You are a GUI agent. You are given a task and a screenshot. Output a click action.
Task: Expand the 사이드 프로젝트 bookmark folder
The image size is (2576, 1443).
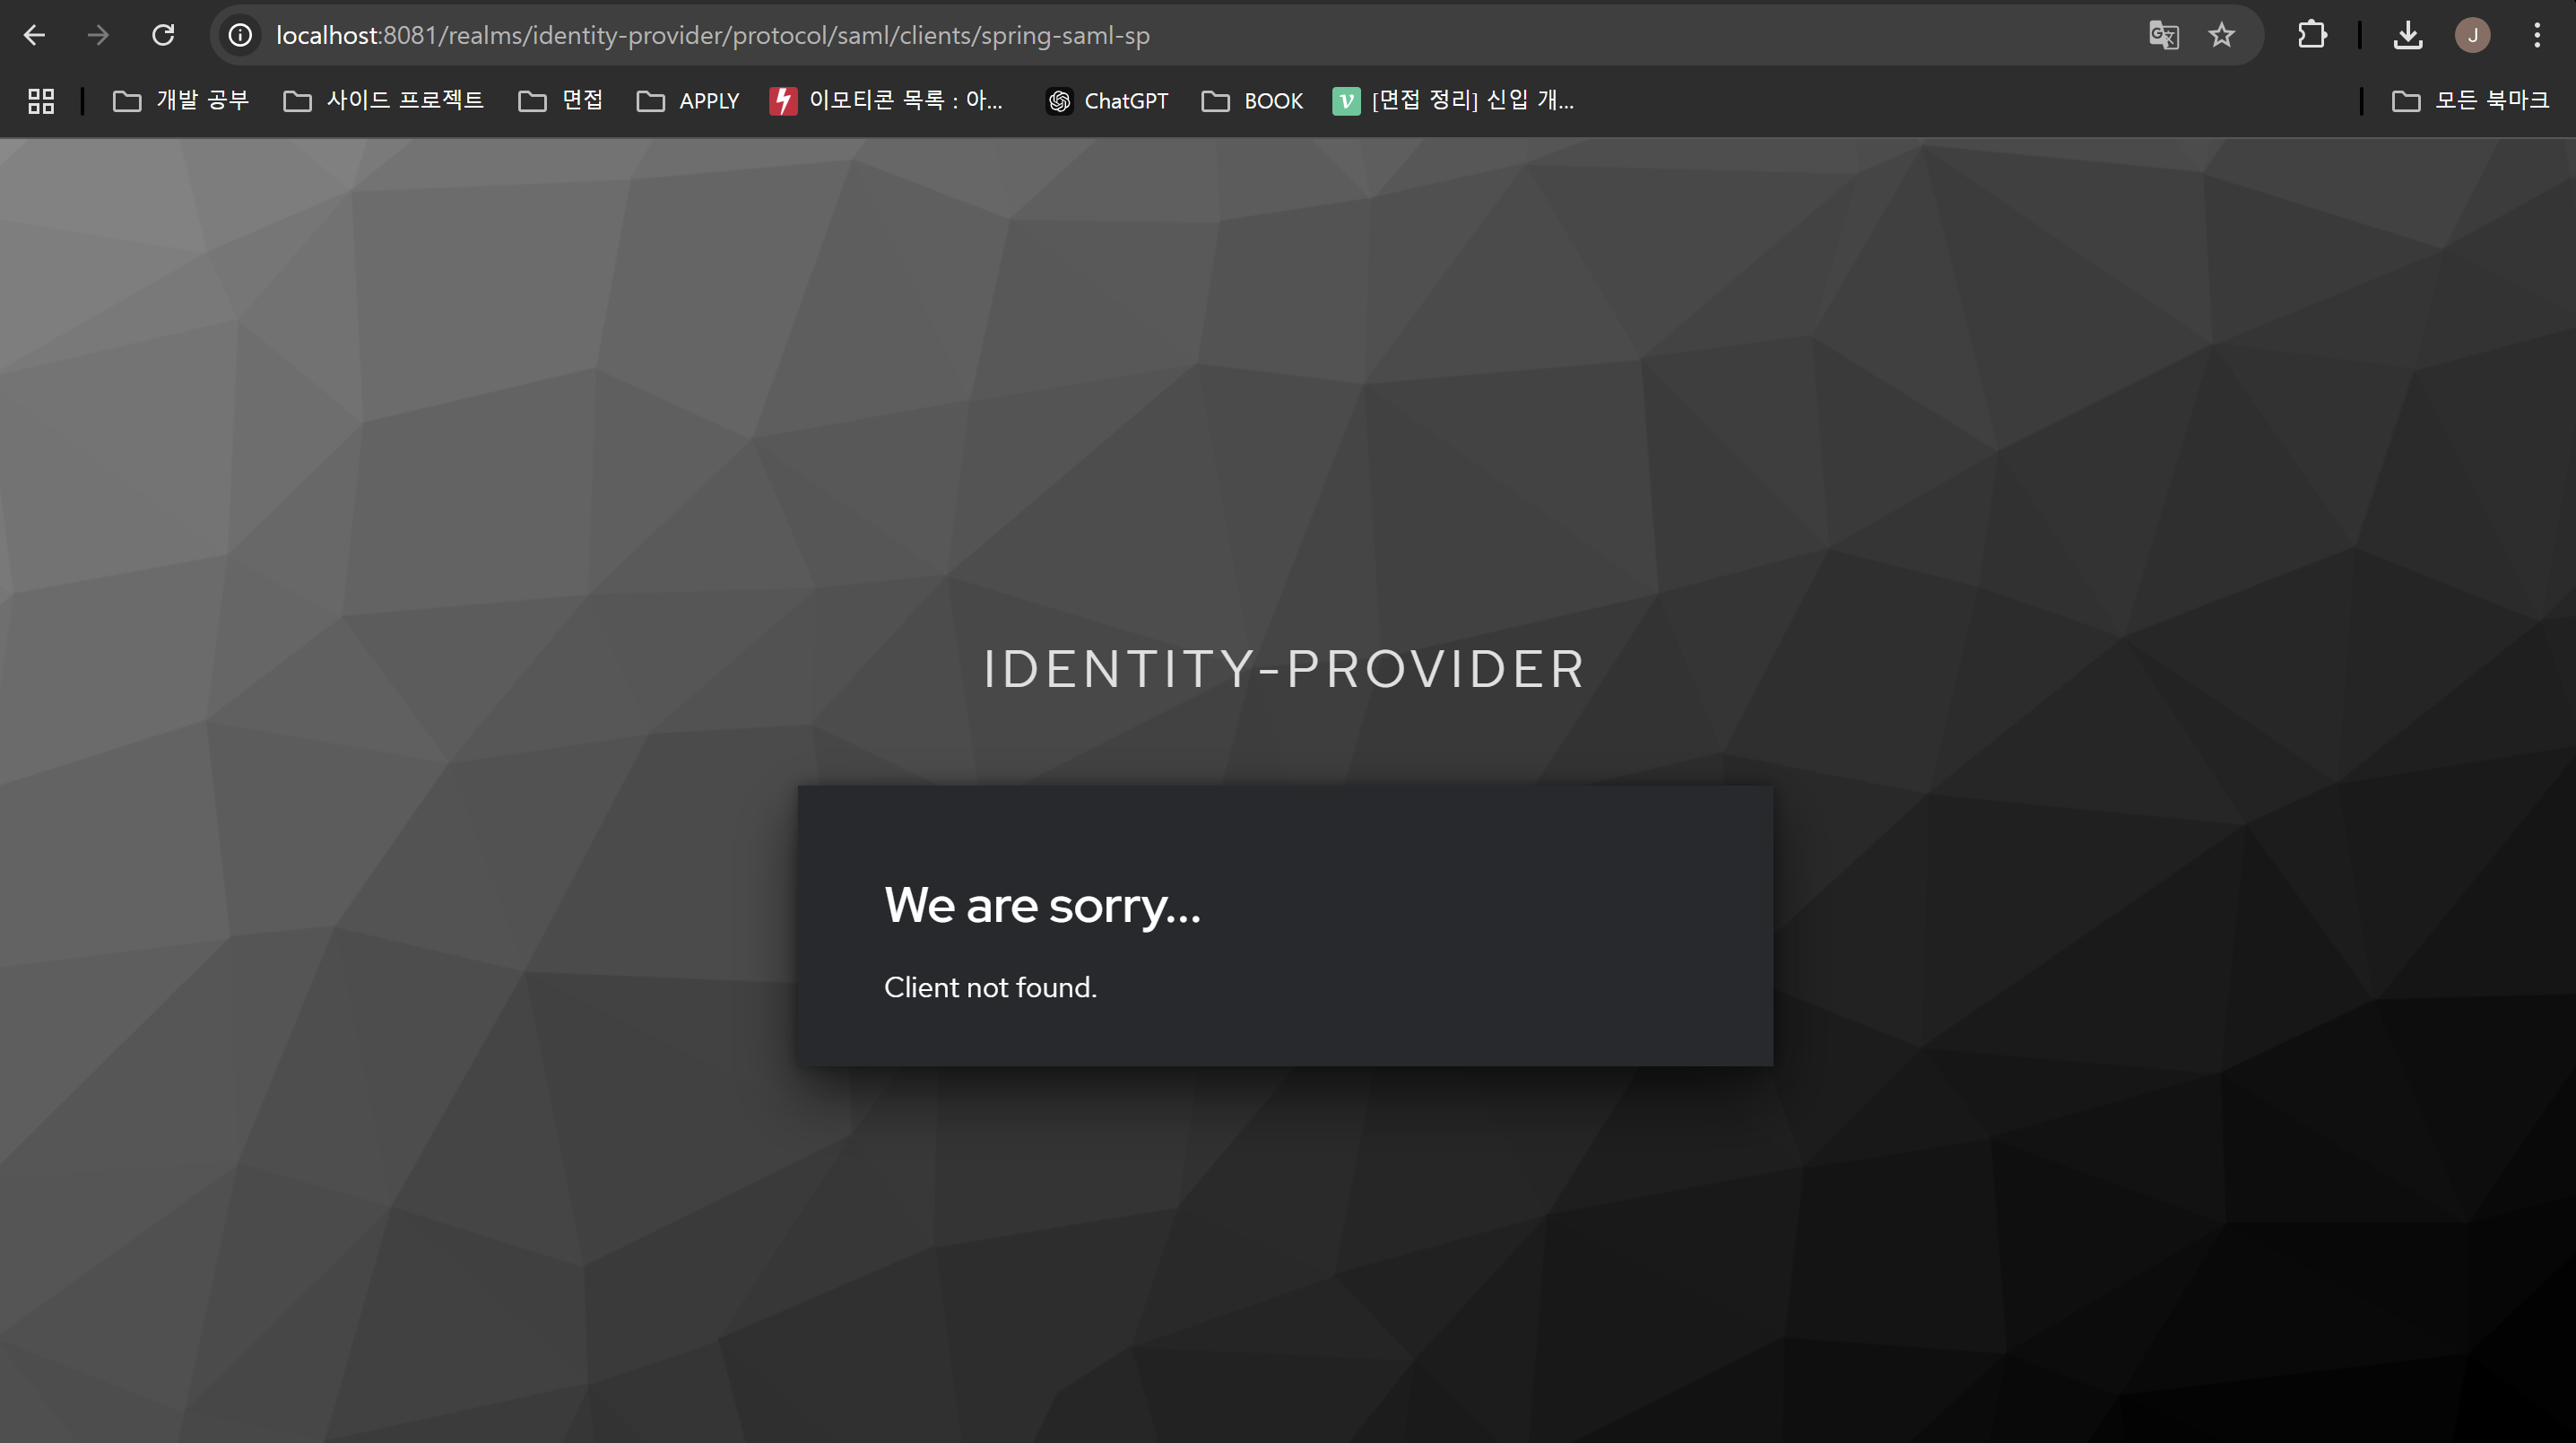(384, 101)
